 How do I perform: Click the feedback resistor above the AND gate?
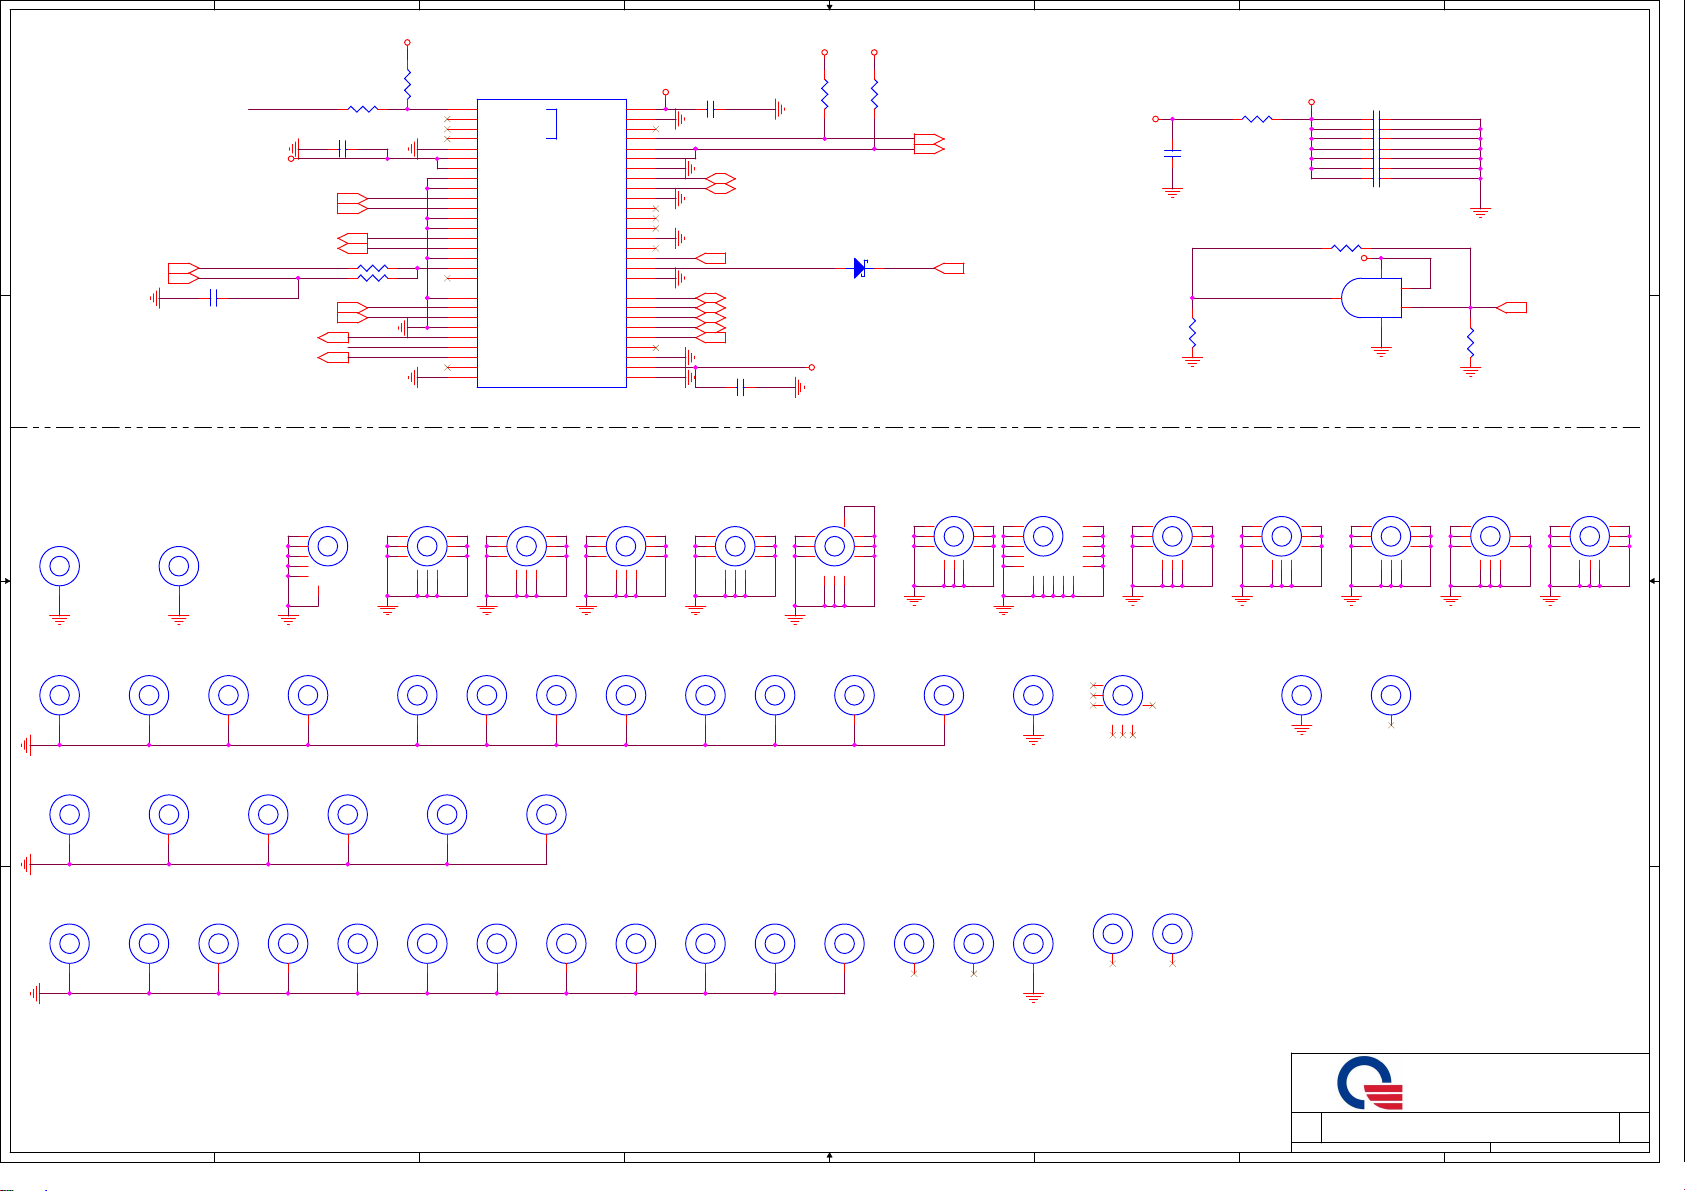pos(1346,248)
